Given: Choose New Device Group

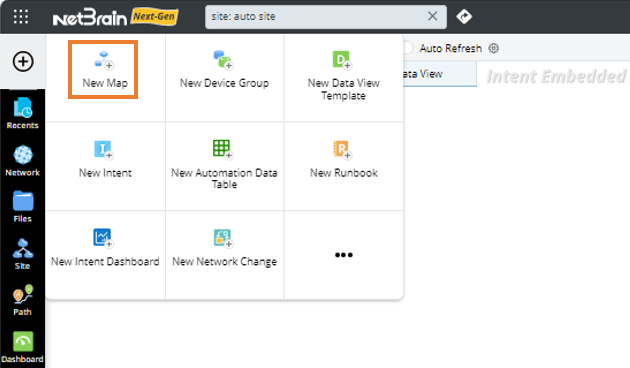Looking at the screenshot, I should click(224, 70).
